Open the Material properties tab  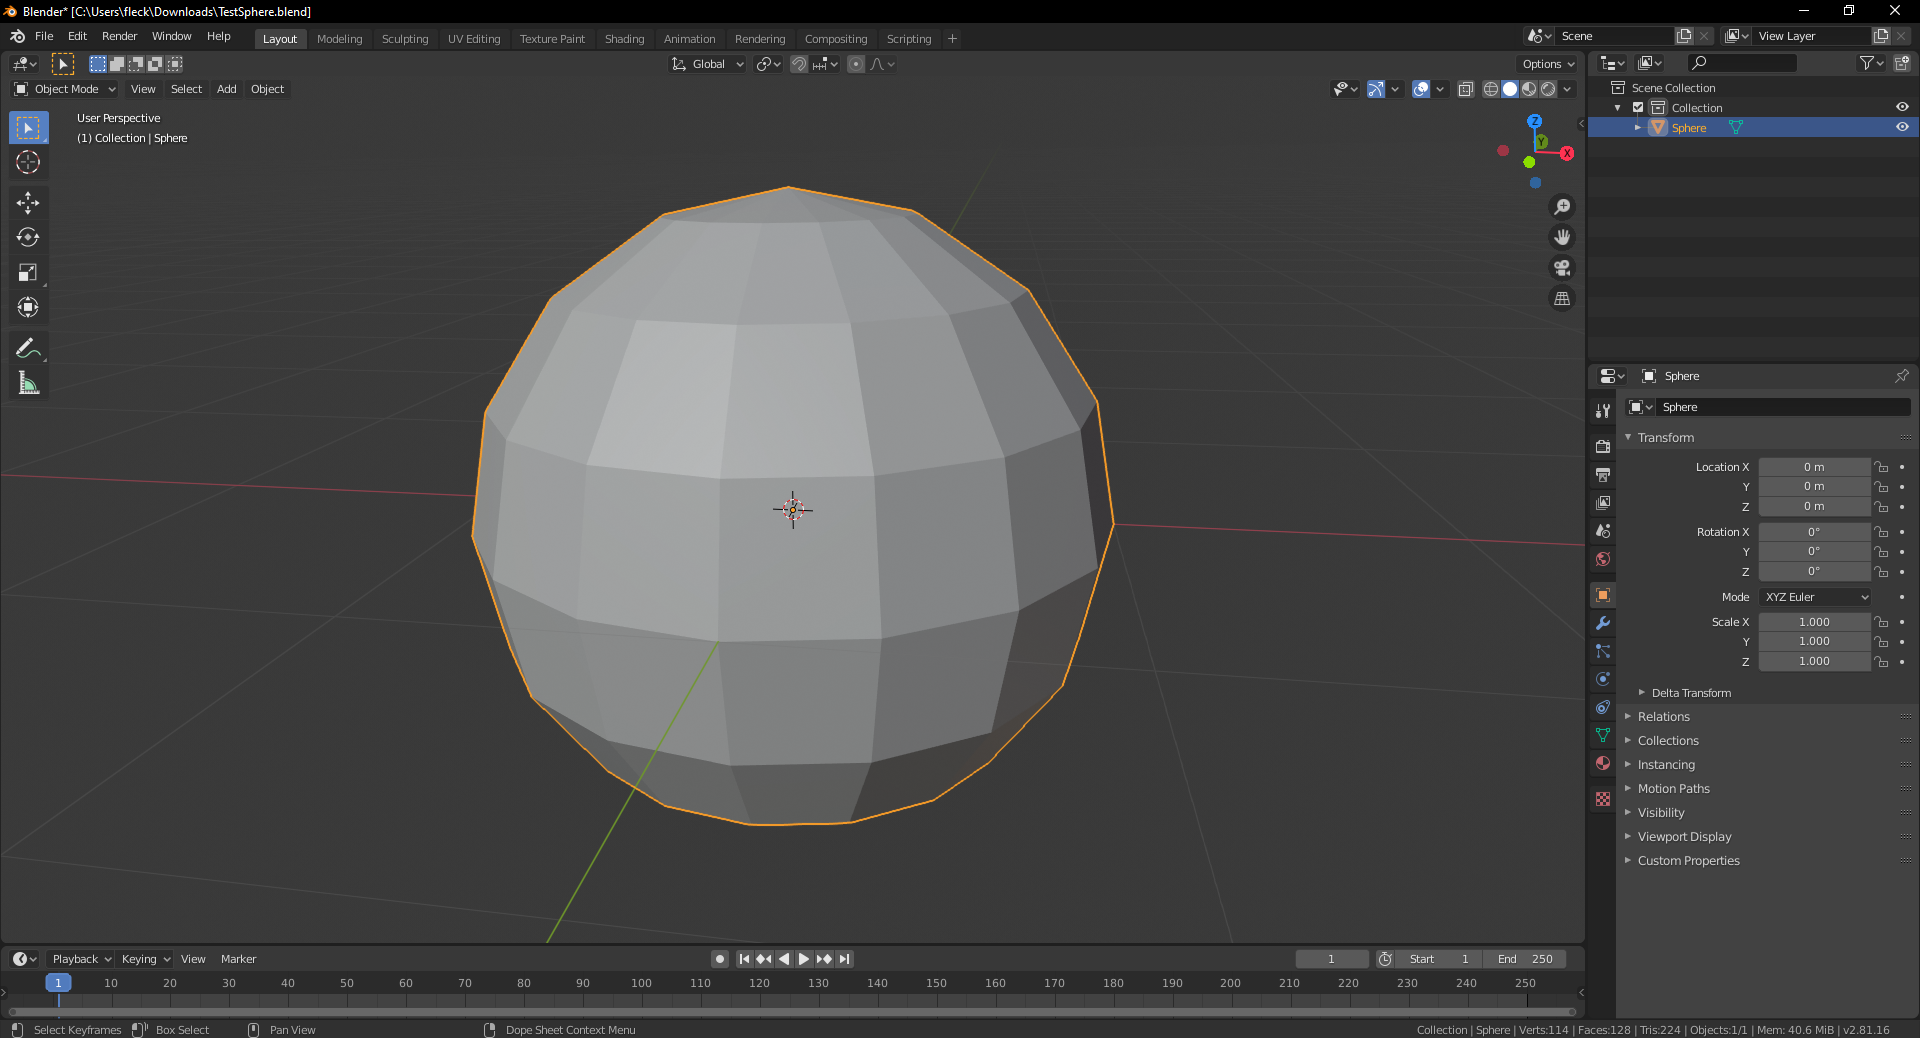[x=1602, y=763]
